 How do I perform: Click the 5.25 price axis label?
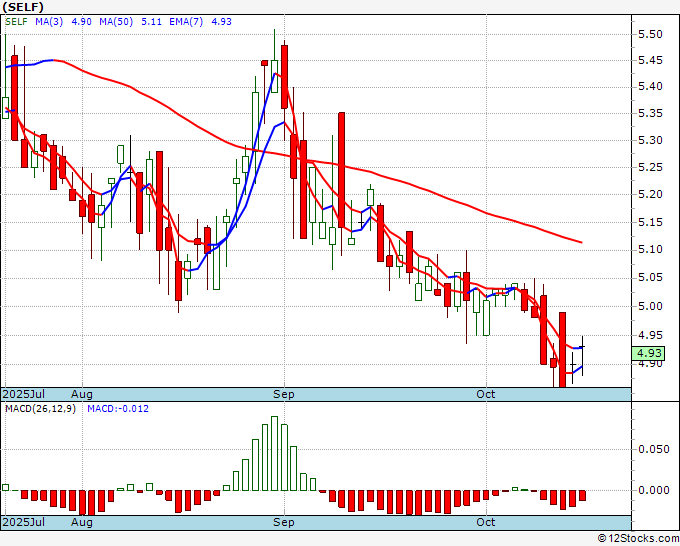point(651,167)
